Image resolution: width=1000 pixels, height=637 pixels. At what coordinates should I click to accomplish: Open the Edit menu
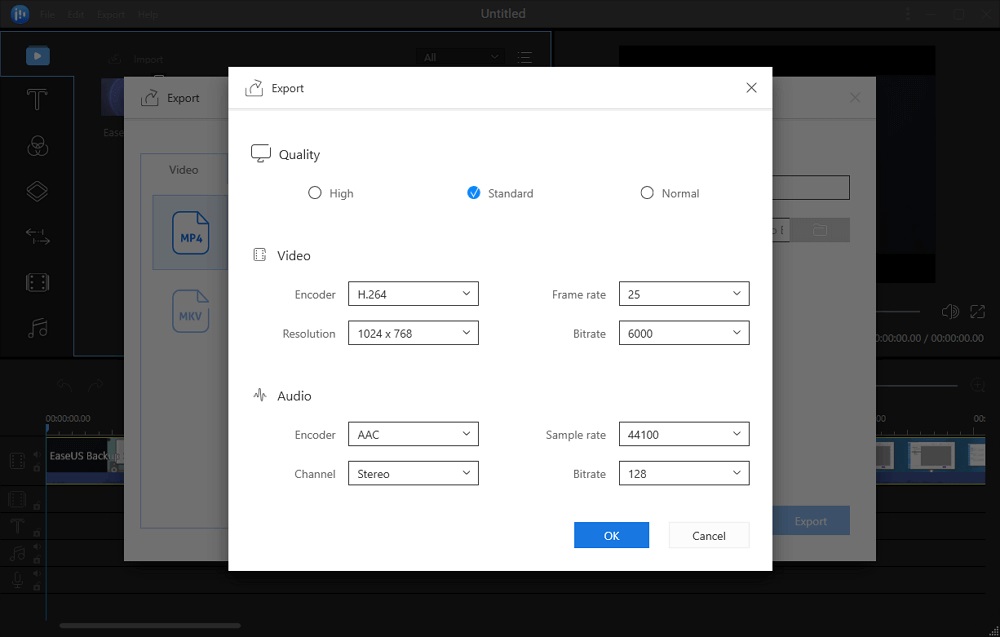pyautogui.click(x=76, y=14)
